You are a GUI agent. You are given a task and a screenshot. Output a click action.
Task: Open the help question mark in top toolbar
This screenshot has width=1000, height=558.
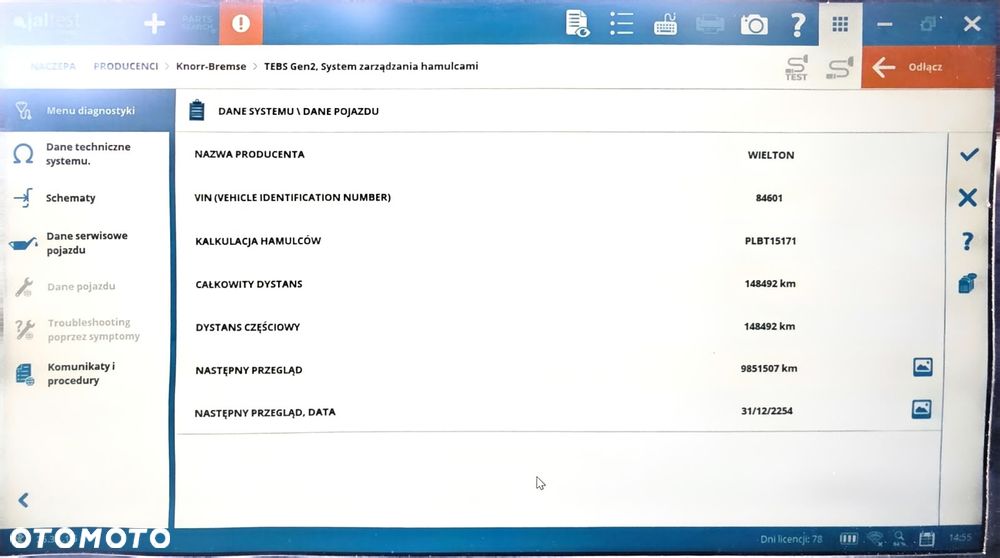tap(797, 25)
